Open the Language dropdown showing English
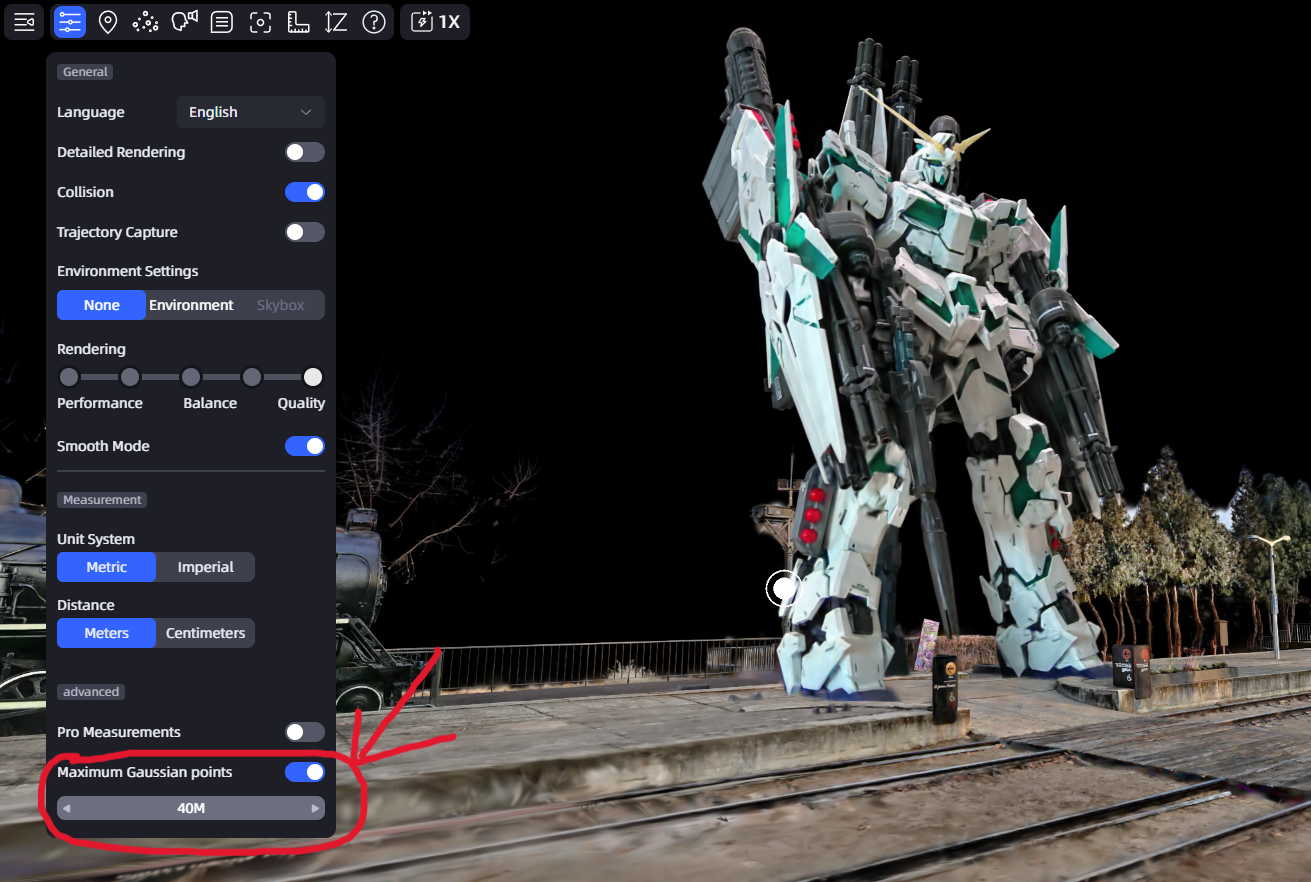Image resolution: width=1311 pixels, height=882 pixels. [251, 112]
